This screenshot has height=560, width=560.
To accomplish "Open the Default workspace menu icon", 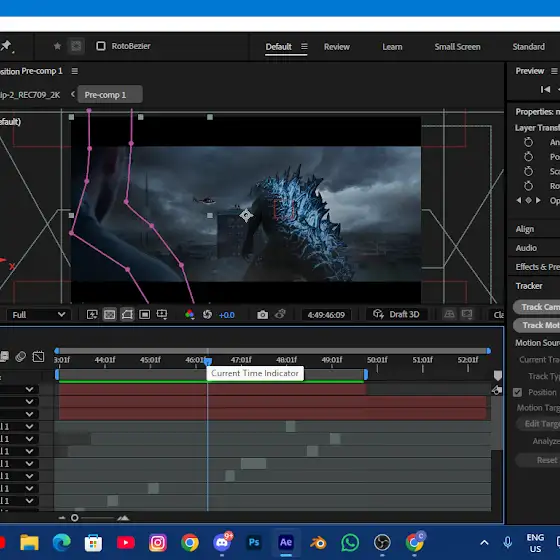I will [304, 46].
